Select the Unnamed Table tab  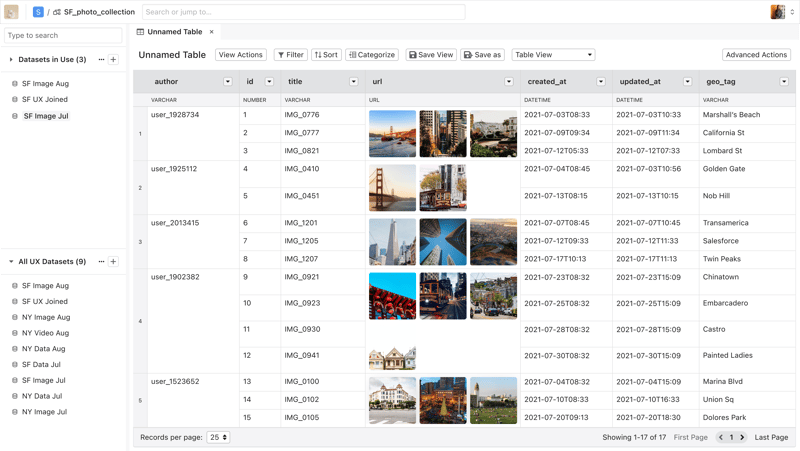point(174,32)
